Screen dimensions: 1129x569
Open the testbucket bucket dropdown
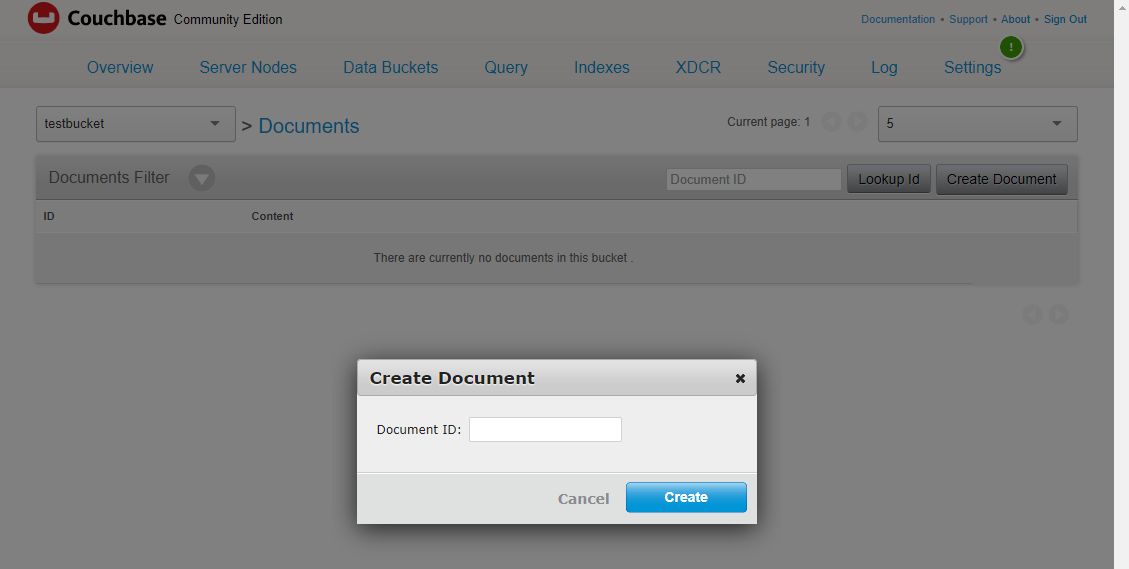point(135,124)
